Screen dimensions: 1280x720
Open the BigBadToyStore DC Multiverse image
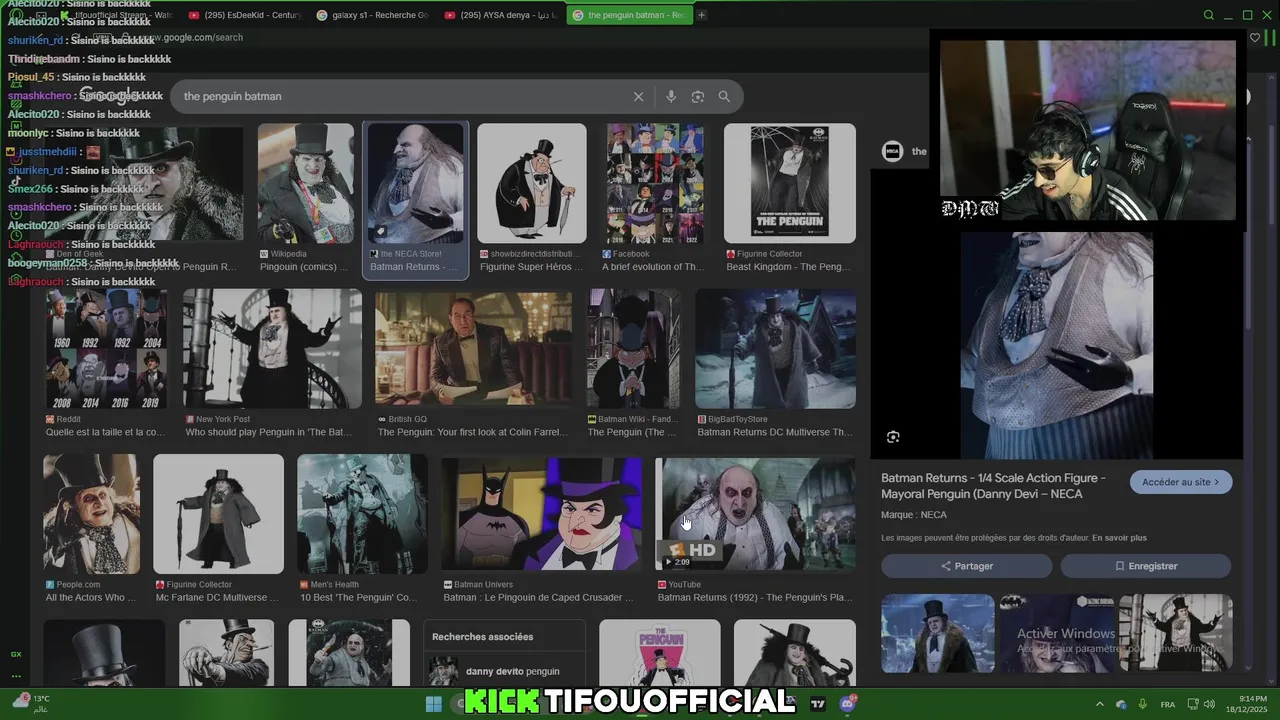776,348
